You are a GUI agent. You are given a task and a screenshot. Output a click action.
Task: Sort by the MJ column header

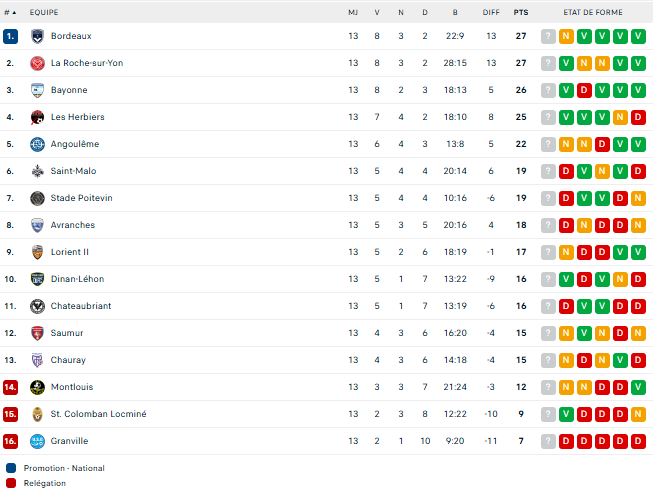pyautogui.click(x=353, y=12)
